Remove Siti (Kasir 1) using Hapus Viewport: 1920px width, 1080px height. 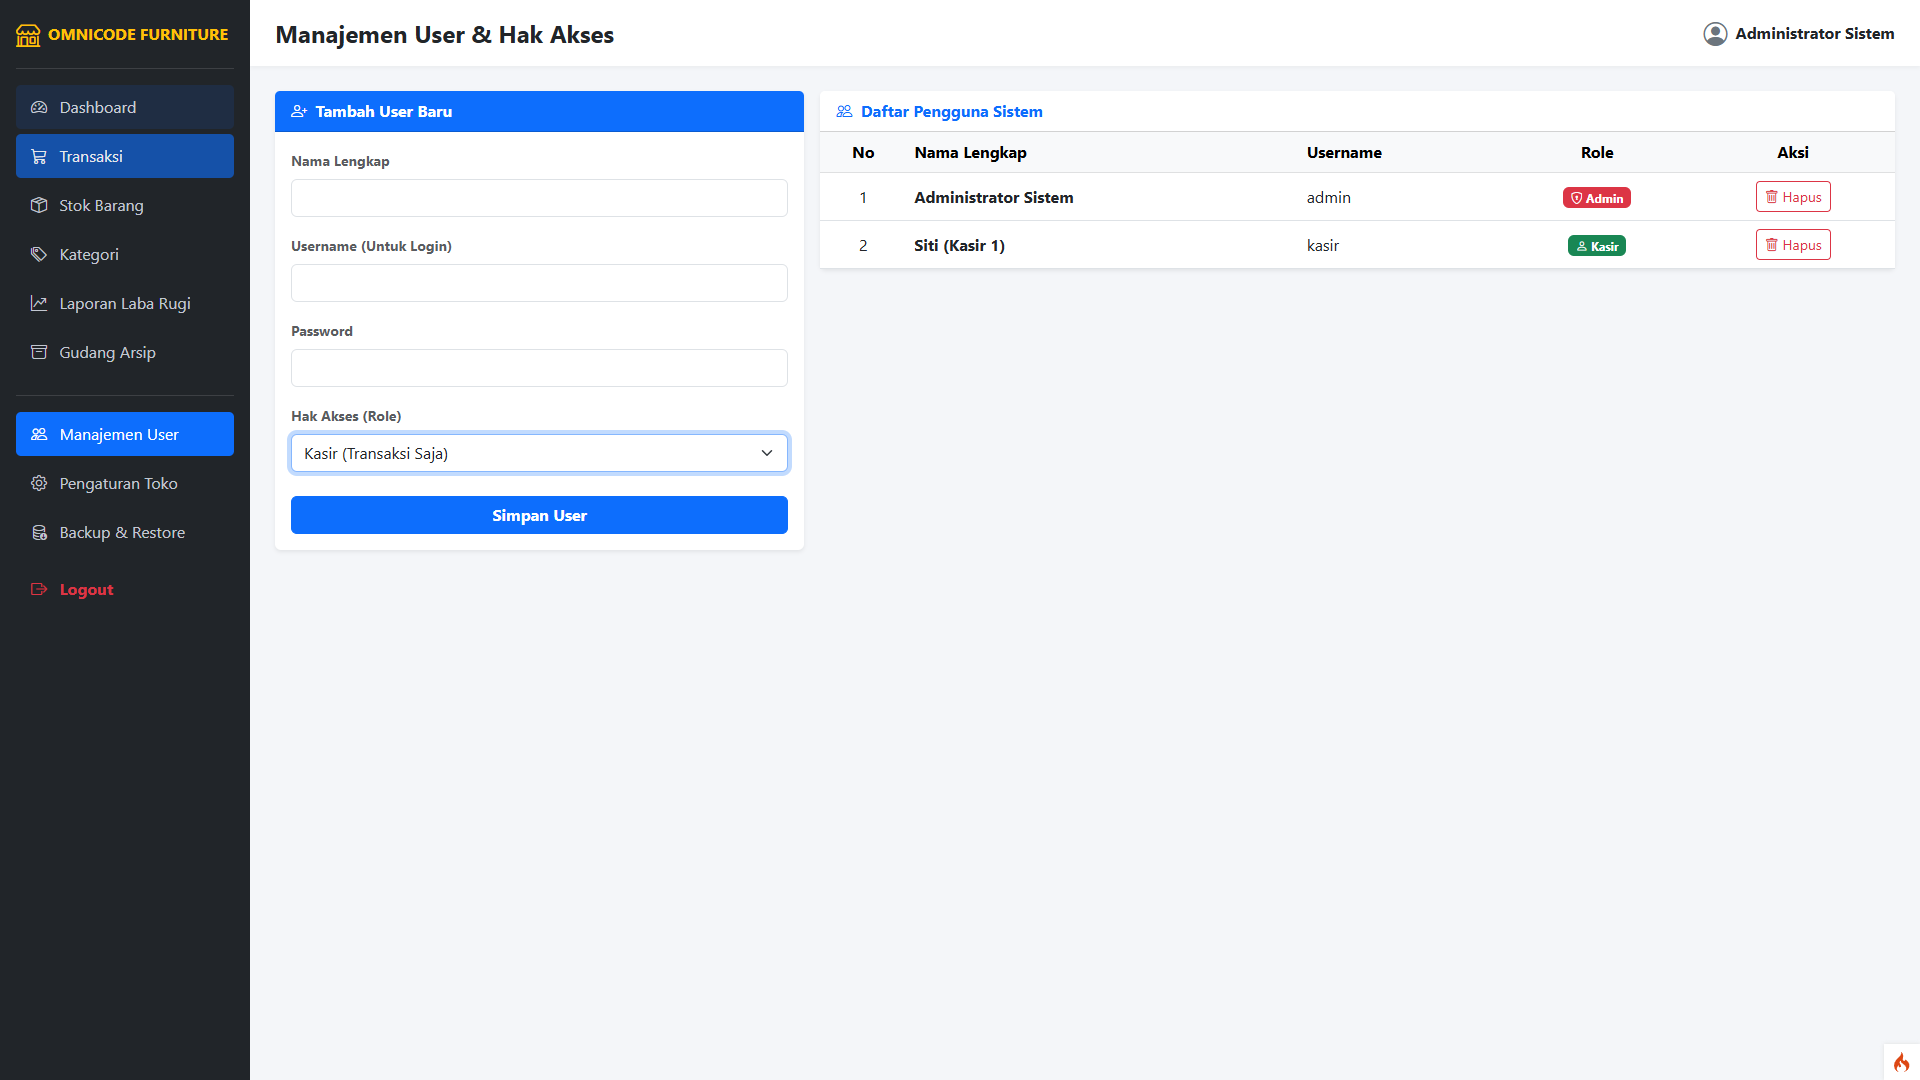pyautogui.click(x=1792, y=245)
